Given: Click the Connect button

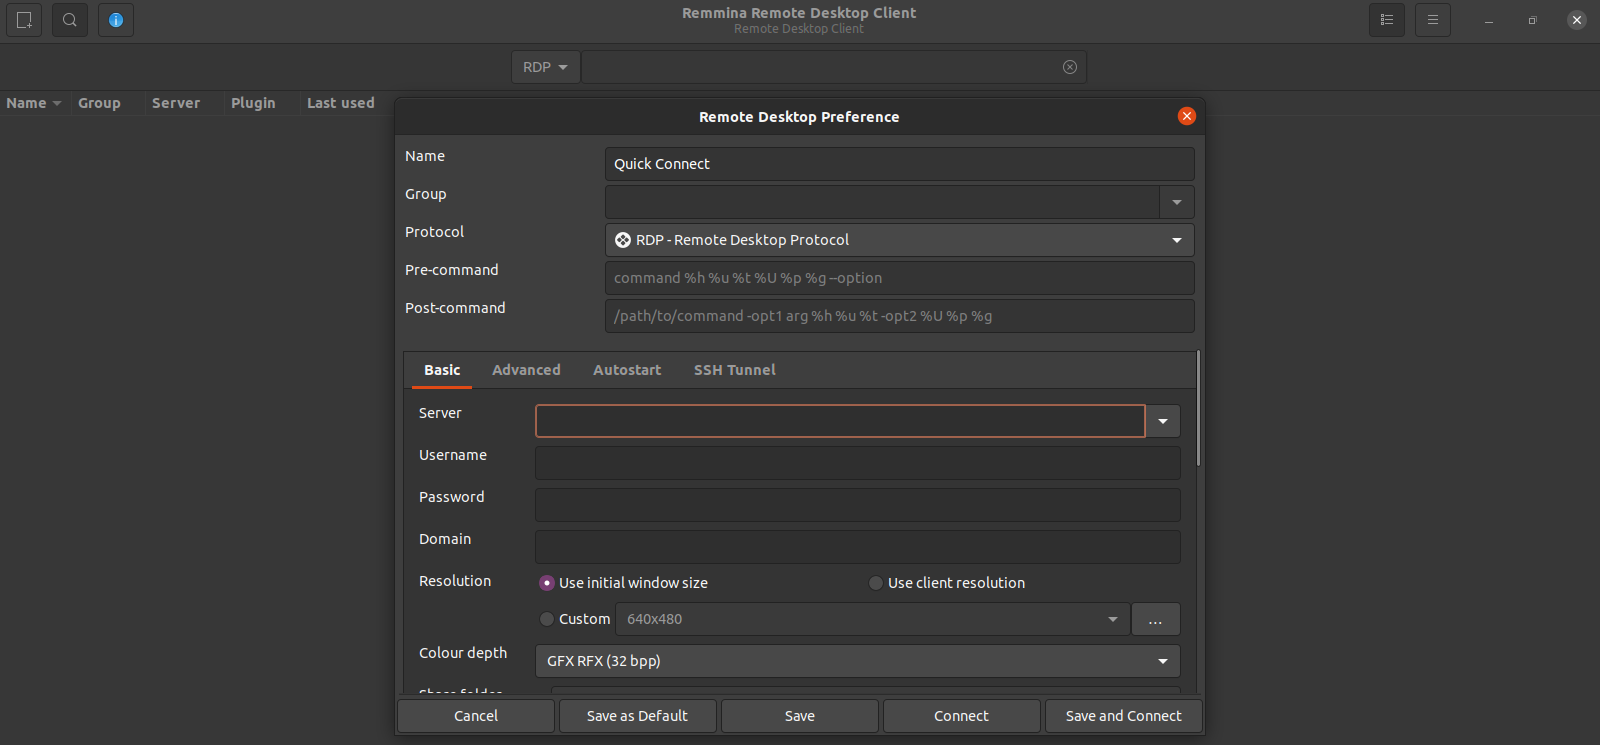Looking at the screenshot, I should pyautogui.click(x=962, y=716).
